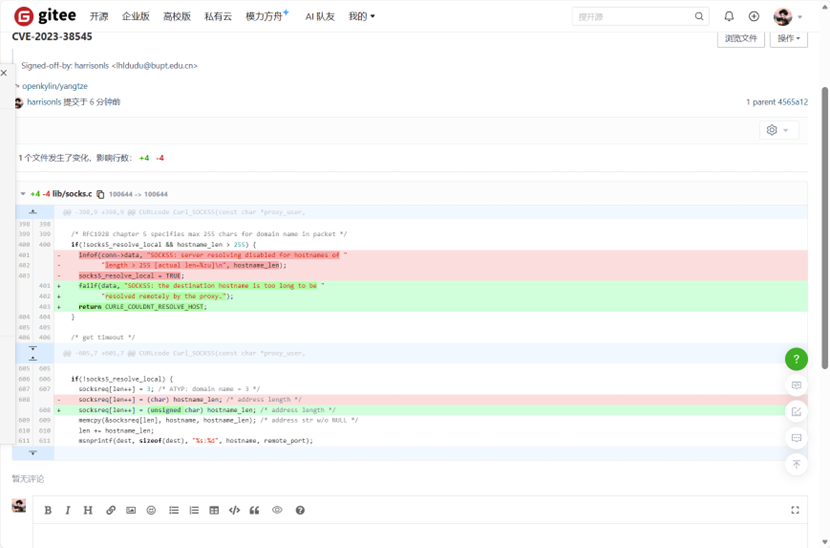Expand the 我的 menu in the navbar
Screen dimensions: 830x548
pos(361,16)
